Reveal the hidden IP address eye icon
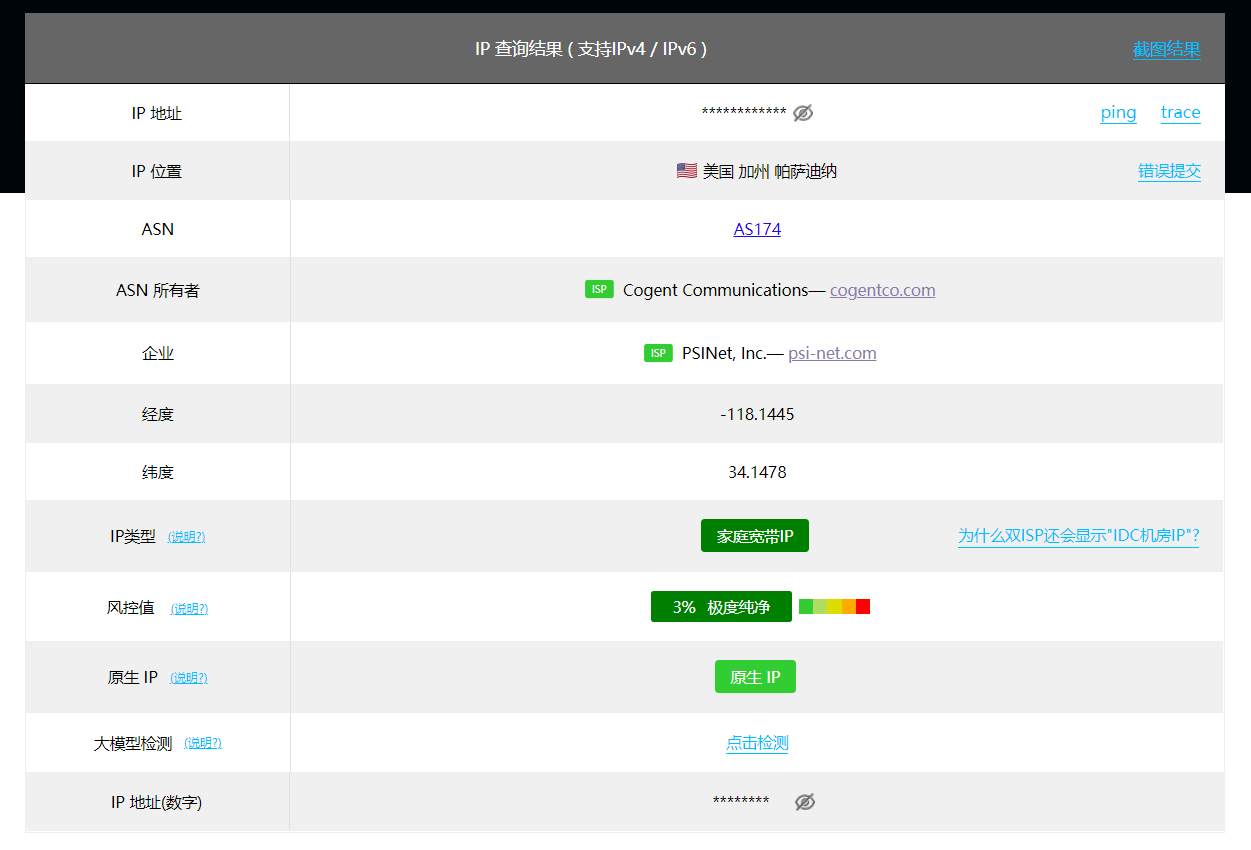Image resolution: width=1251 pixels, height=850 pixels. pyautogui.click(x=803, y=113)
